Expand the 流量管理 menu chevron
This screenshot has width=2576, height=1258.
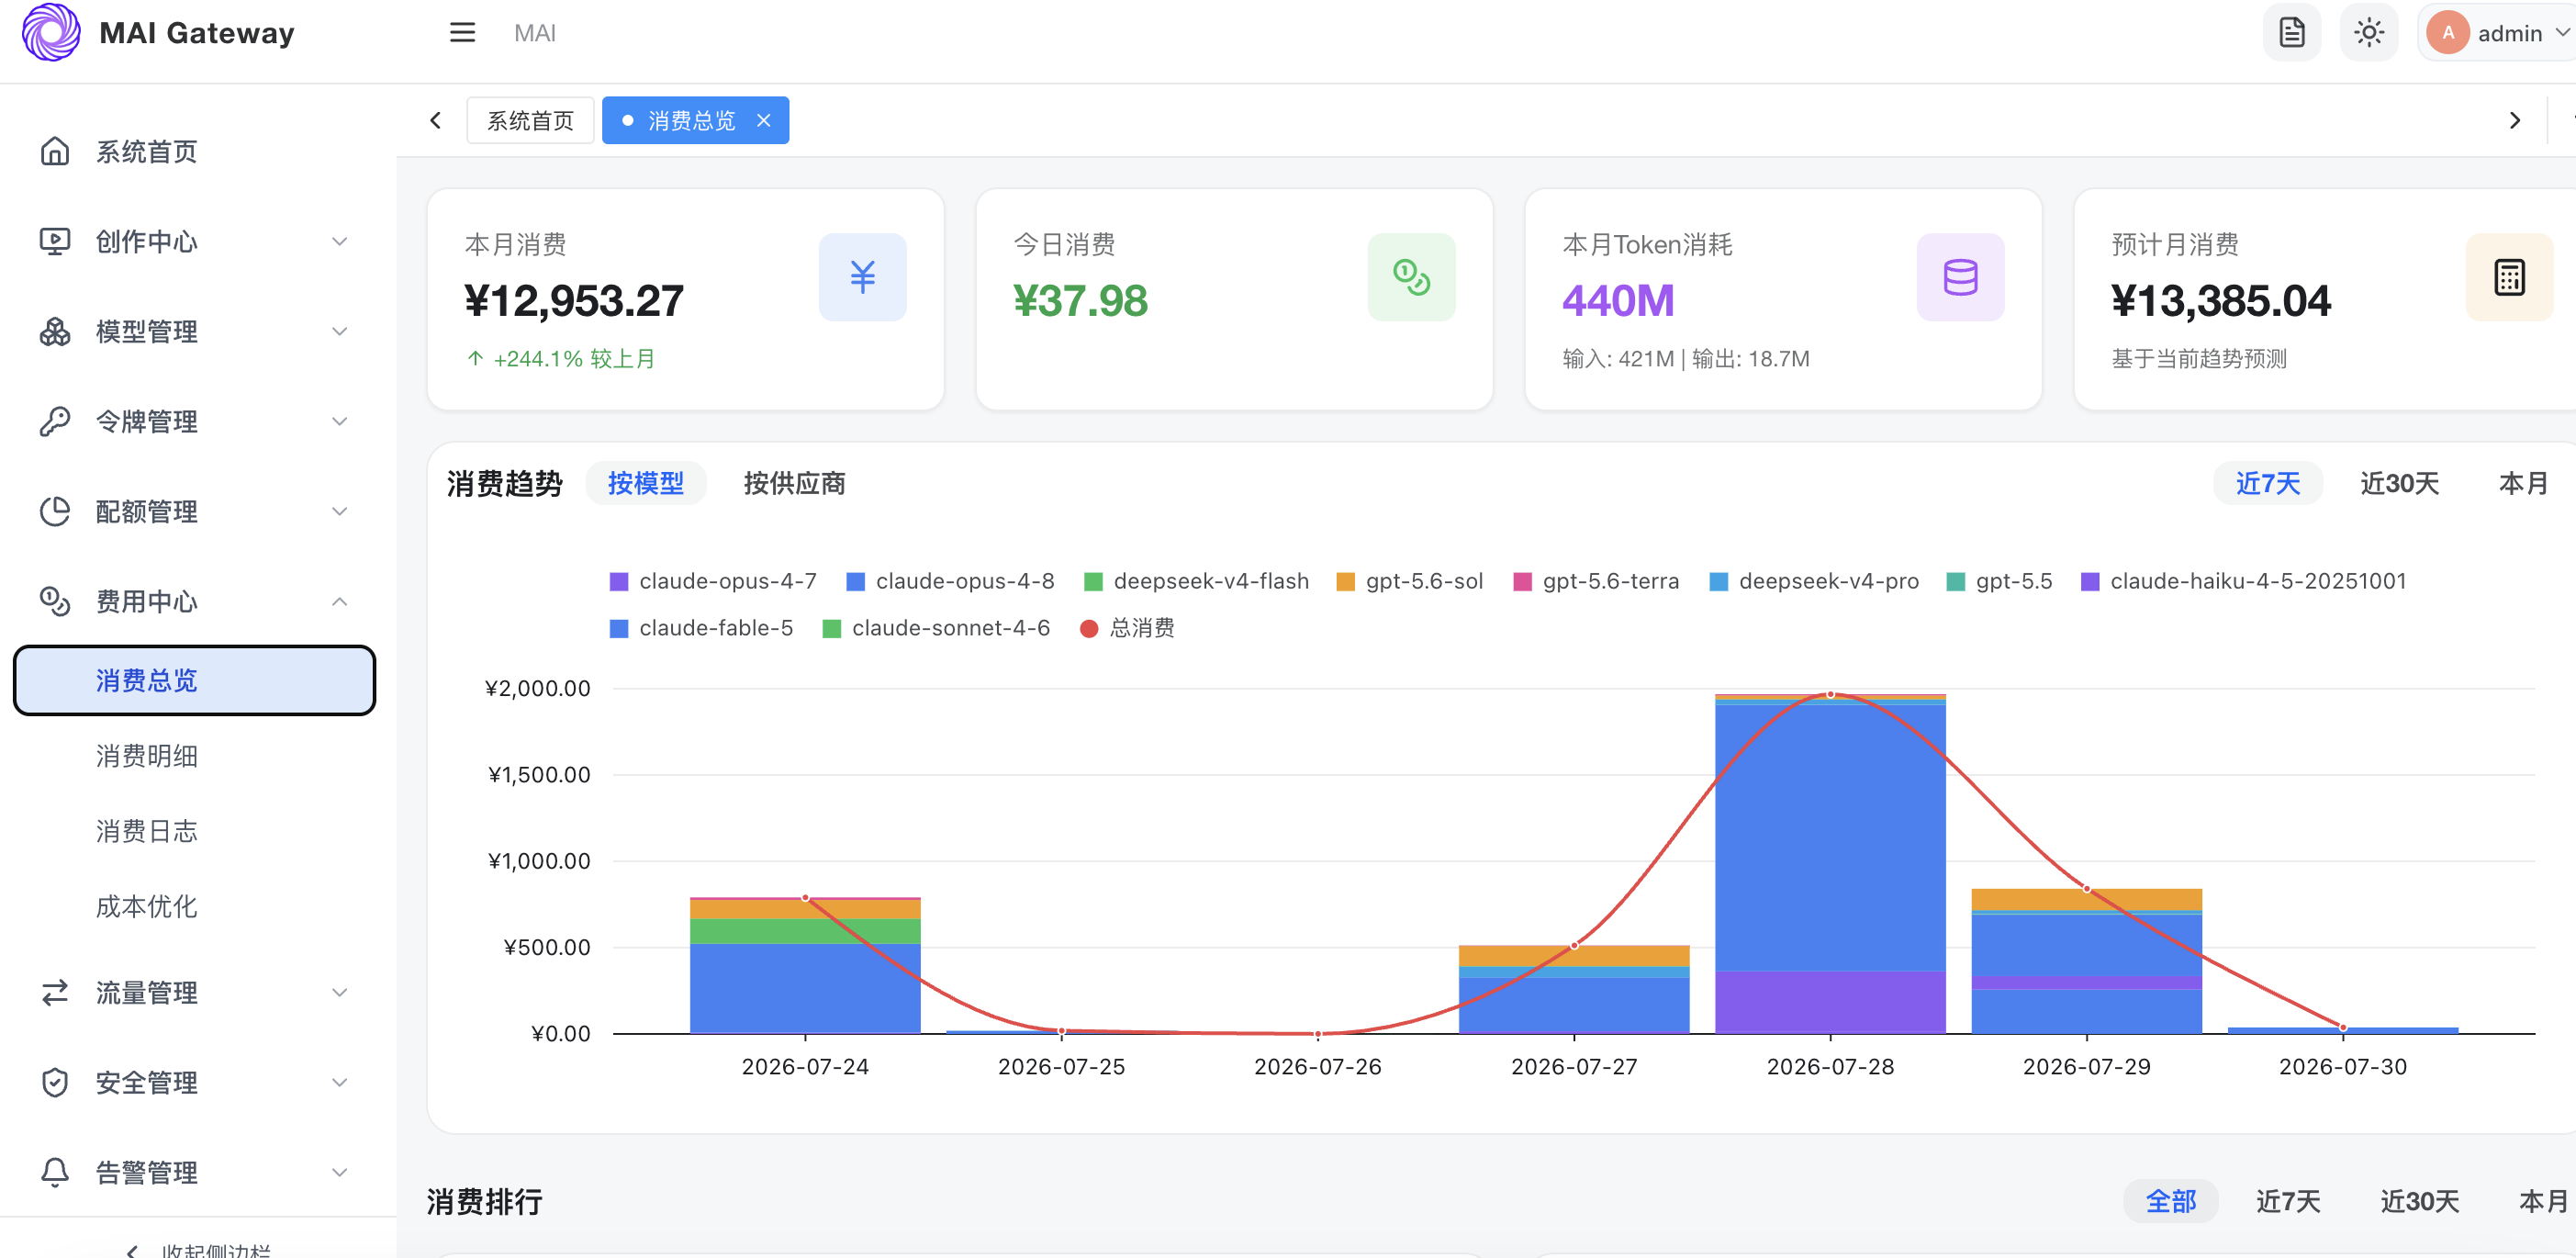click(340, 992)
